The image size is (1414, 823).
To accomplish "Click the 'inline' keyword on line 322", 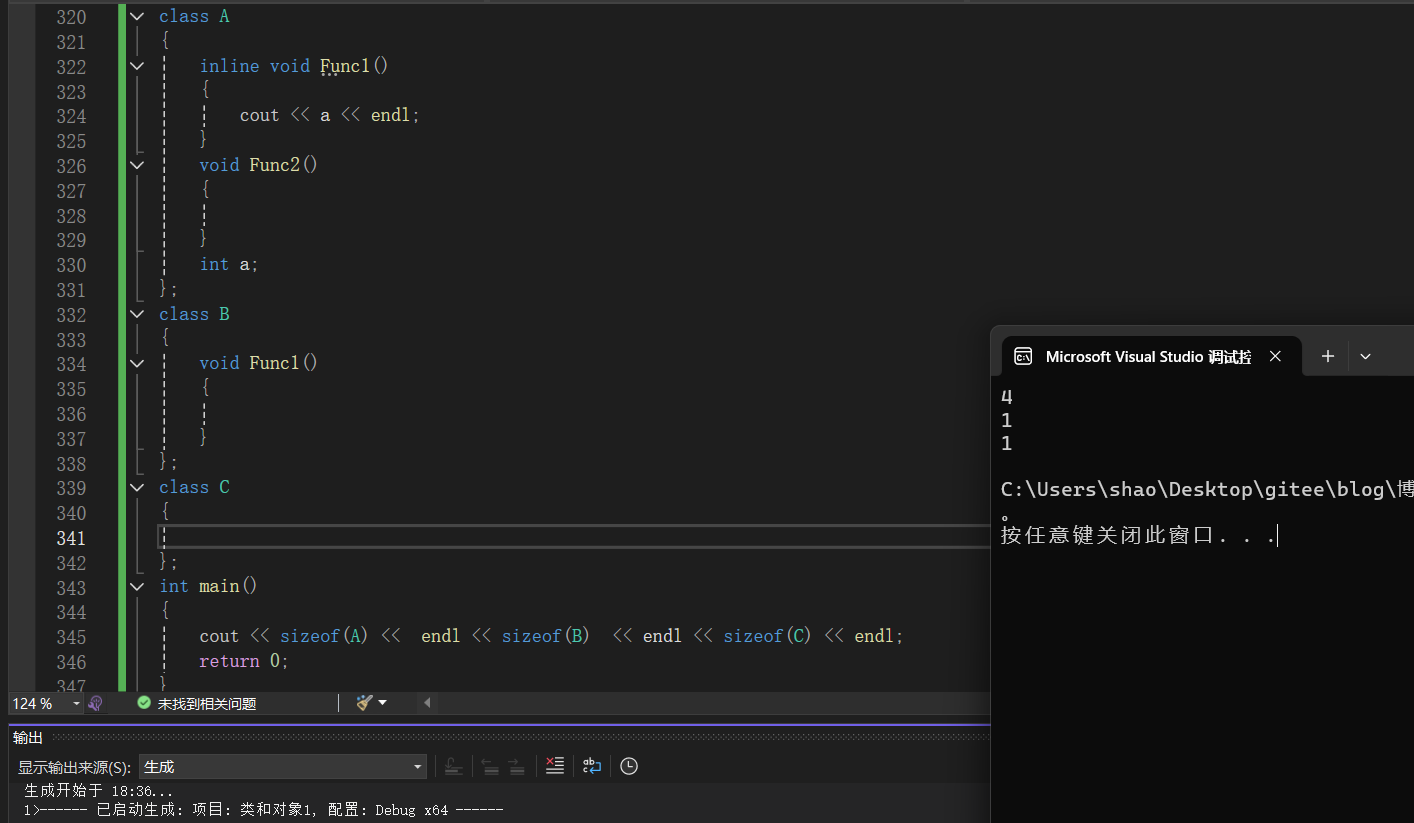I will point(229,66).
